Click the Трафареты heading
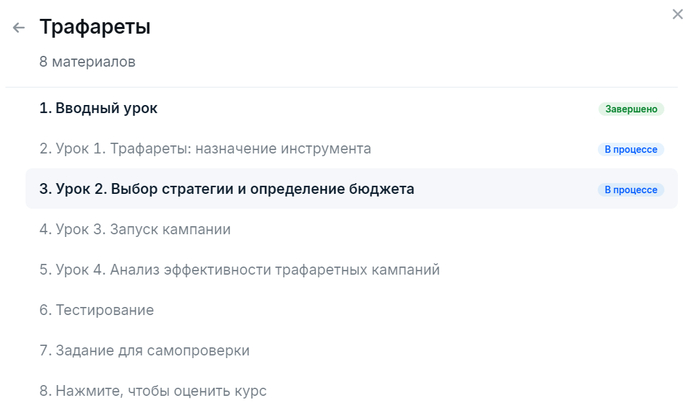The image size is (700, 414). coord(95,27)
